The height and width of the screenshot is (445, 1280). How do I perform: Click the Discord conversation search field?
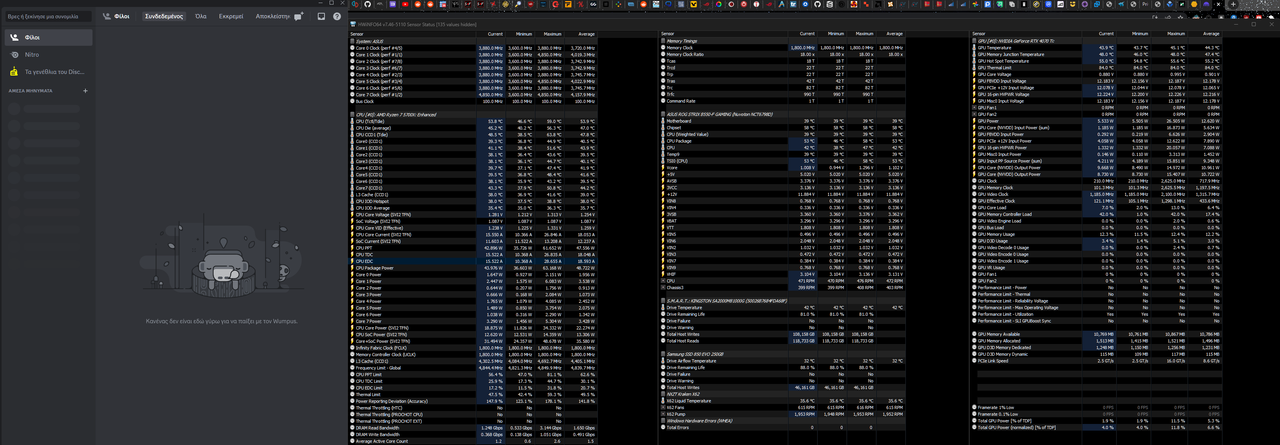[49, 17]
